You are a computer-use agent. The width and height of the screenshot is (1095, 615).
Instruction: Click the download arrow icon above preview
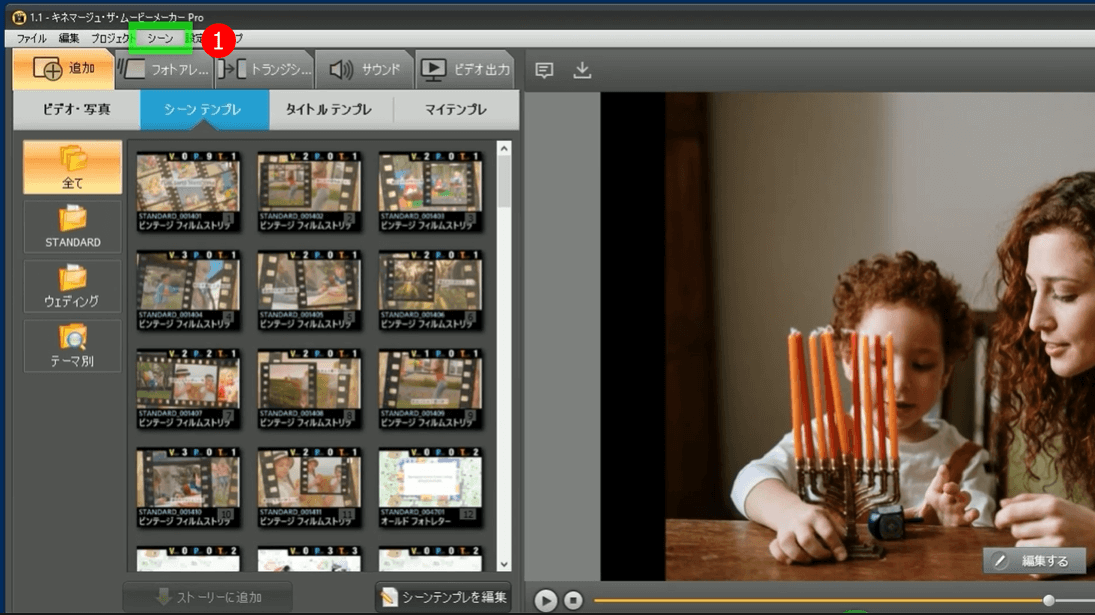tap(582, 70)
